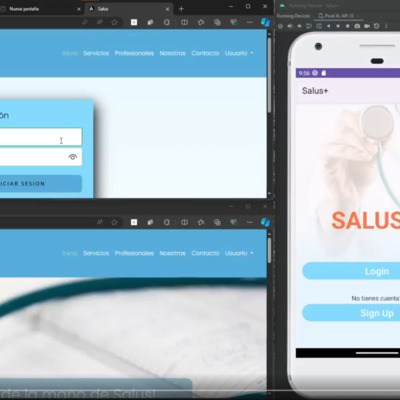The width and height of the screenshot is (400, 400).
Task: Select Running Devices tab in Android Studio
Action: pos(293,16)
